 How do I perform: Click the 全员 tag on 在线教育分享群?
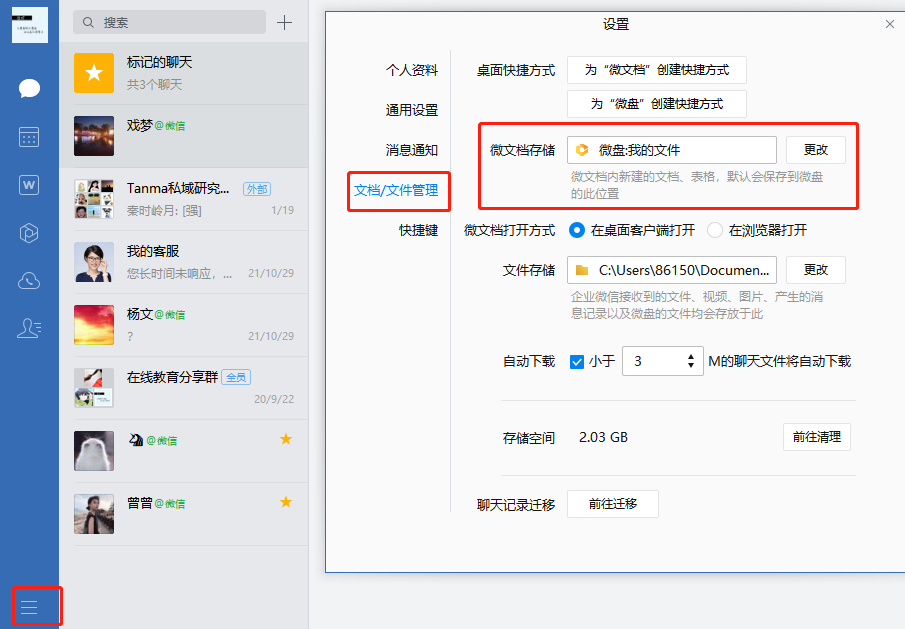(236, 377)
